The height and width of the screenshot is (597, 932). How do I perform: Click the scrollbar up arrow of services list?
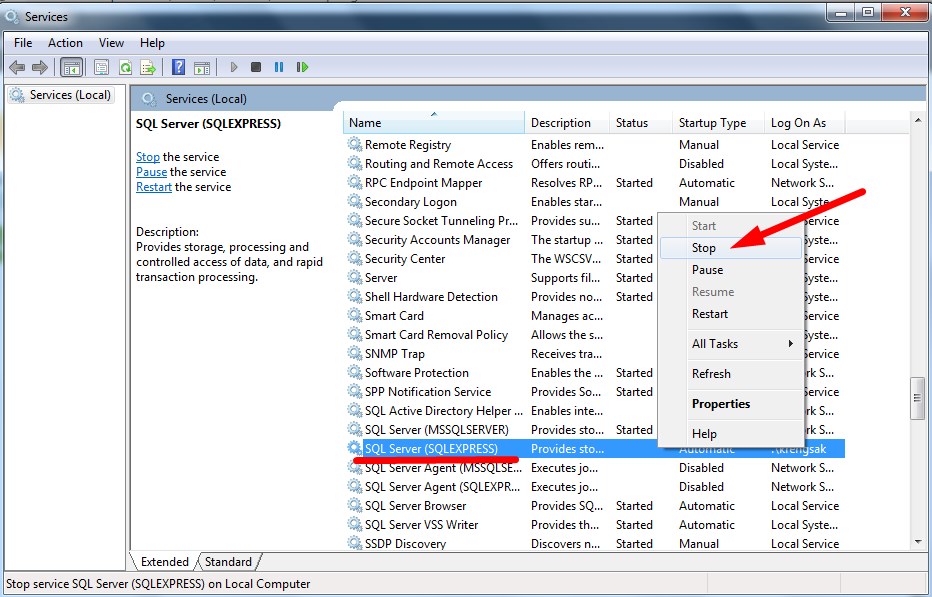coord(918,121)
